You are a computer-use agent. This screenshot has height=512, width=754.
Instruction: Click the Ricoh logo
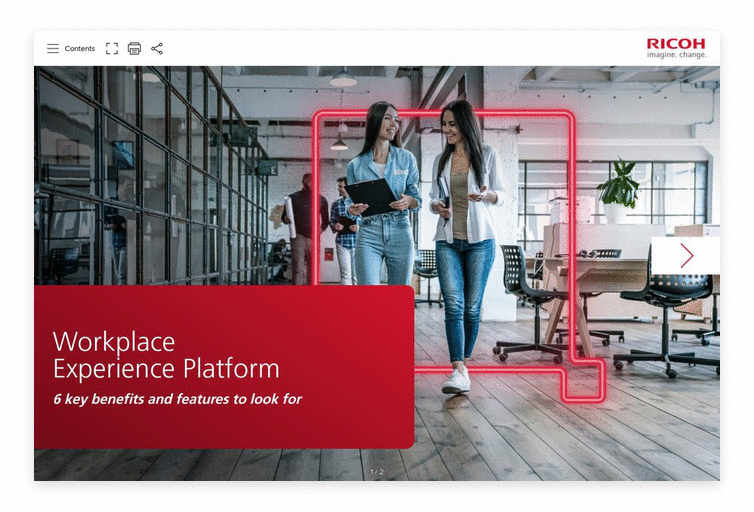pos(676,48)
